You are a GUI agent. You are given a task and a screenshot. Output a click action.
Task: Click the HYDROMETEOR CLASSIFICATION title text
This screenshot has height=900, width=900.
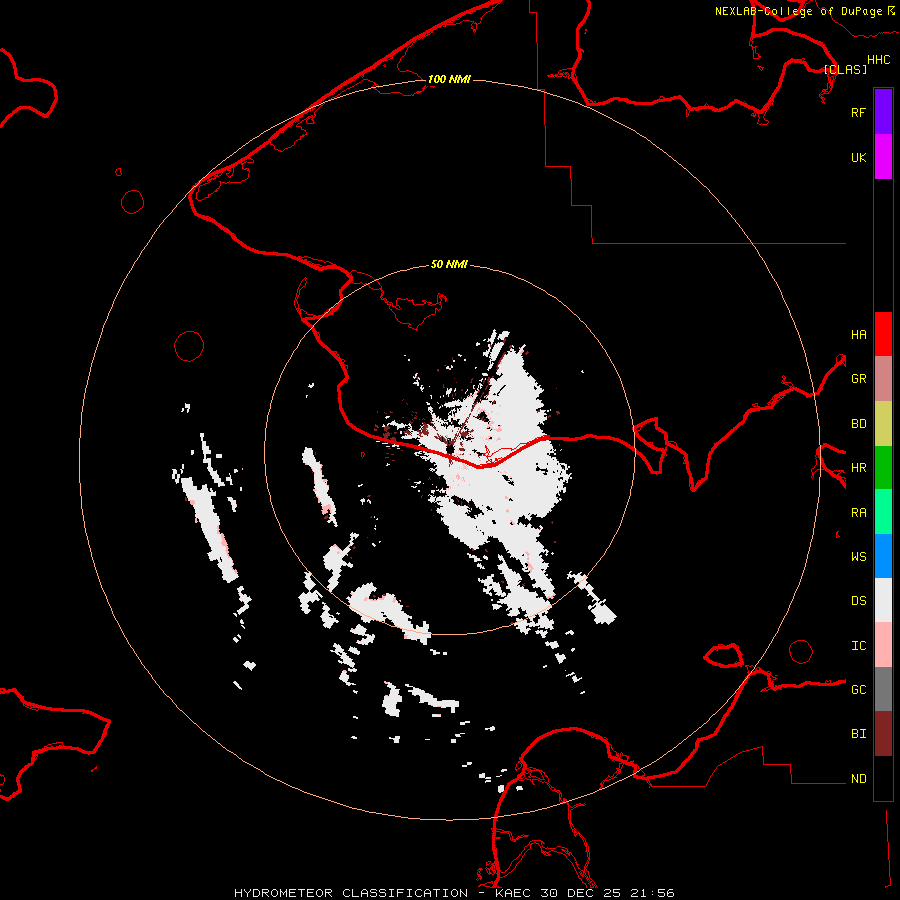point(351,893)
